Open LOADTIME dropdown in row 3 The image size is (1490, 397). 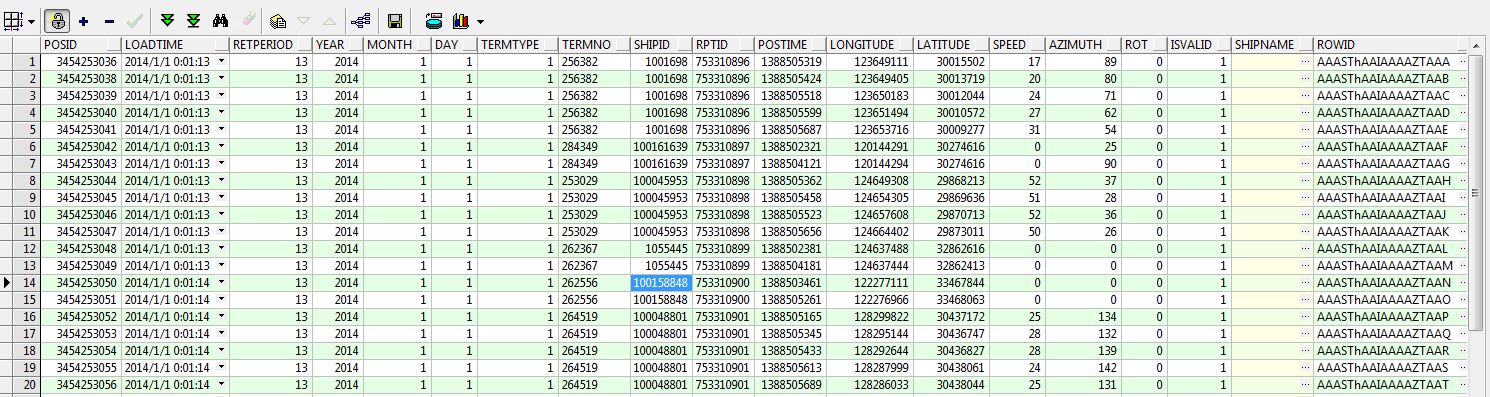[x=221, y=96]
